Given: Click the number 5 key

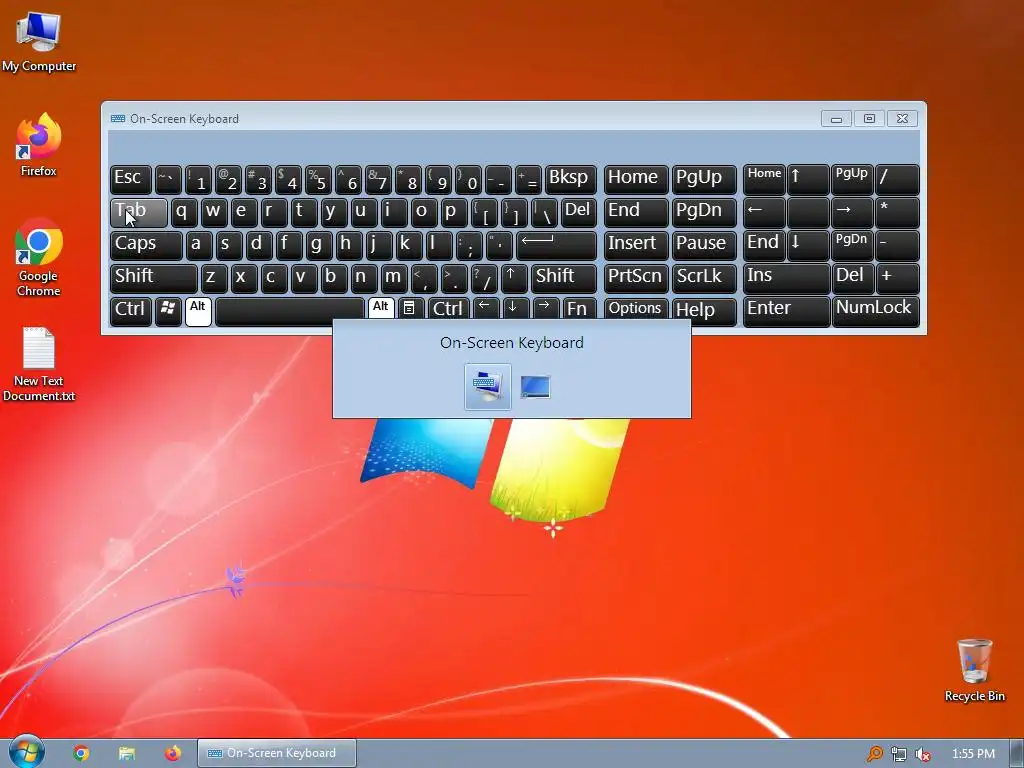Looking at the screenshot, I should pos(319,179).
